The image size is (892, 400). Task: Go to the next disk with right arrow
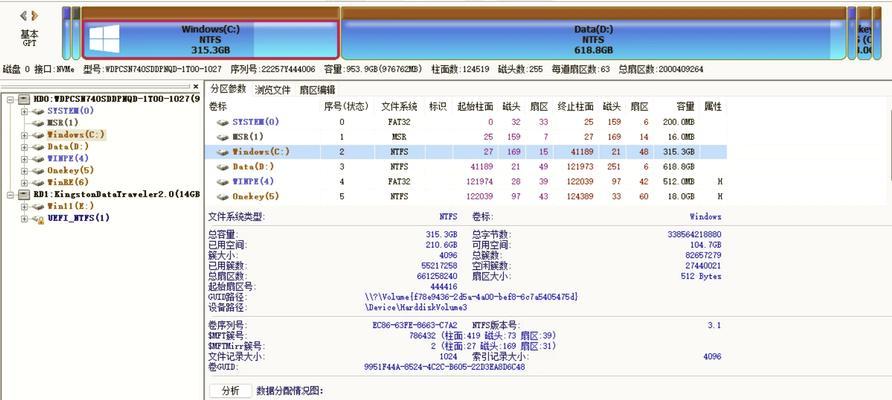coord(35,16)
